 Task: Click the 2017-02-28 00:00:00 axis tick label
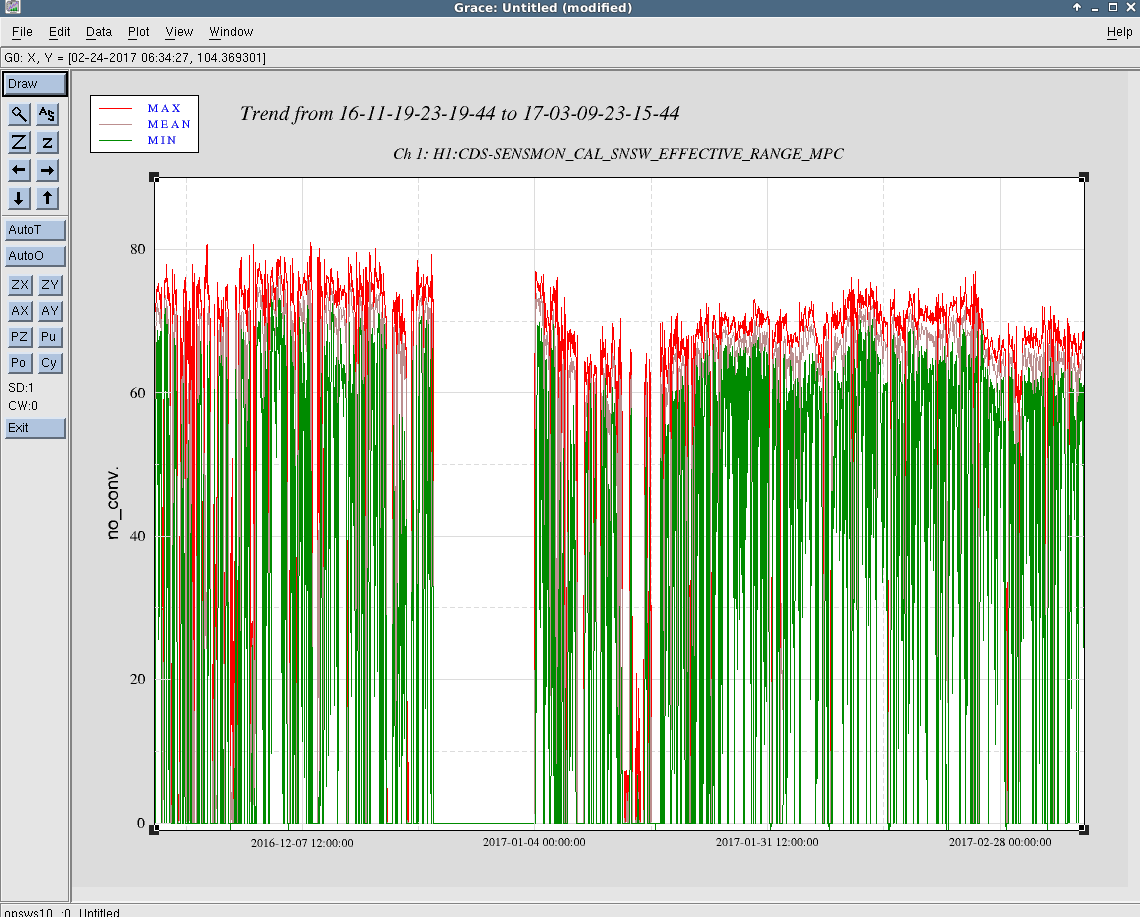[1000, 843]
